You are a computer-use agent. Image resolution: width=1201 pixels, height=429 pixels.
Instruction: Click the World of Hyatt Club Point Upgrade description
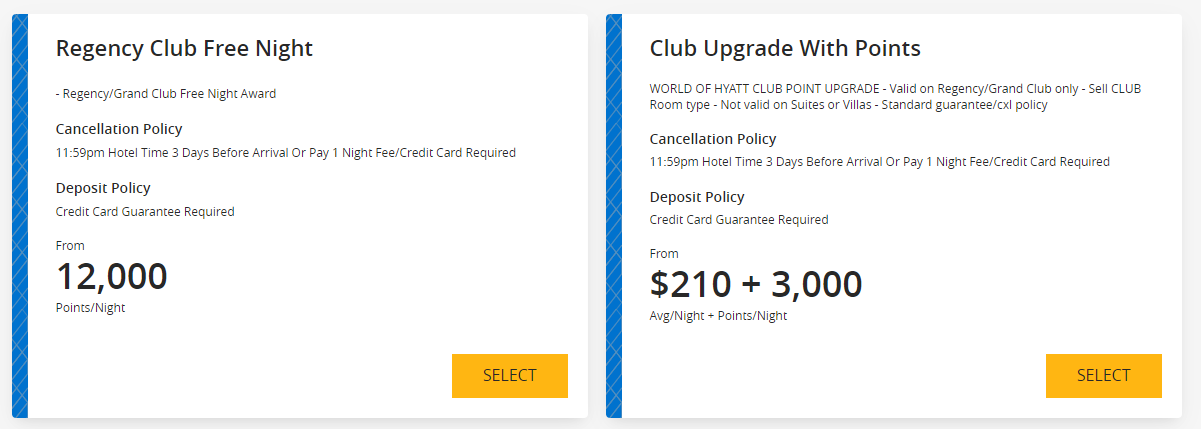click(895, 97)
